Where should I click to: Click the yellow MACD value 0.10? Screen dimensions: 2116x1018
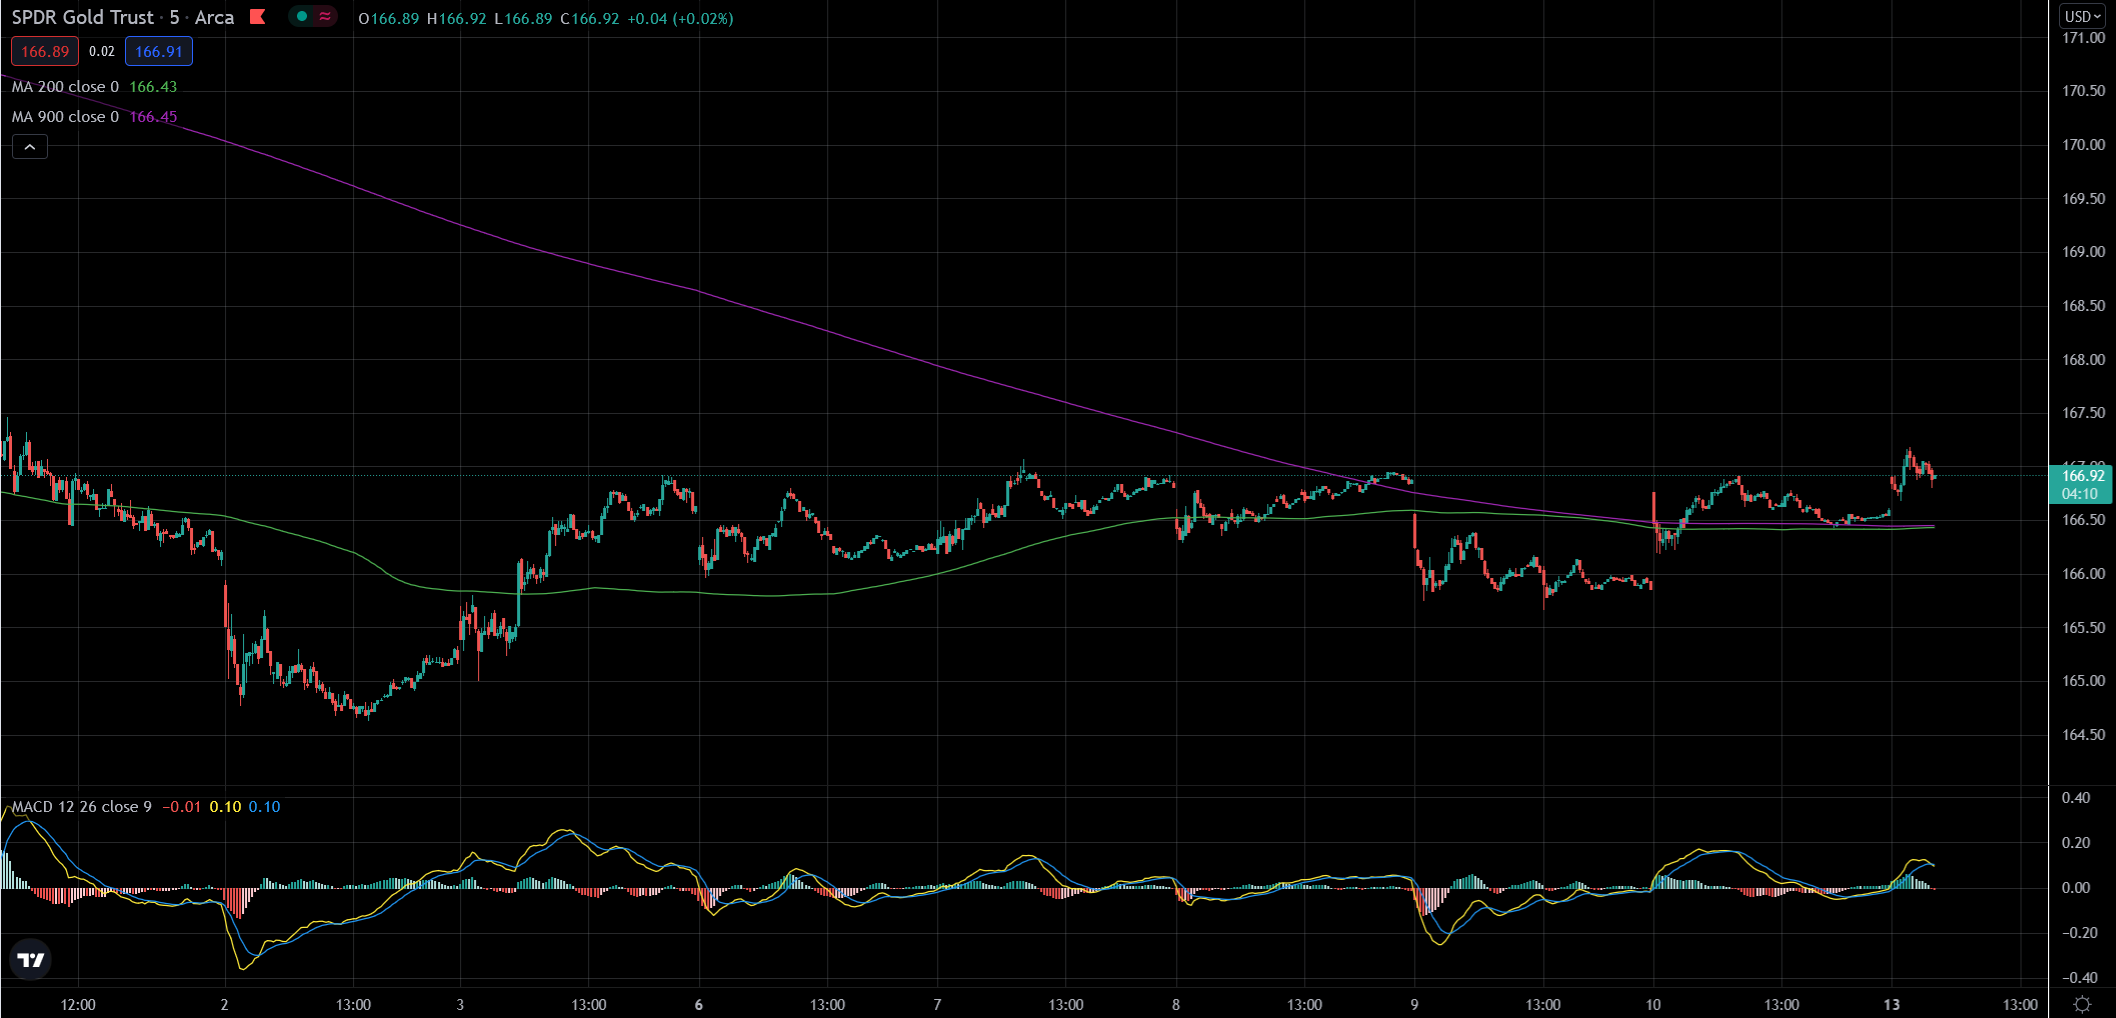225,807
